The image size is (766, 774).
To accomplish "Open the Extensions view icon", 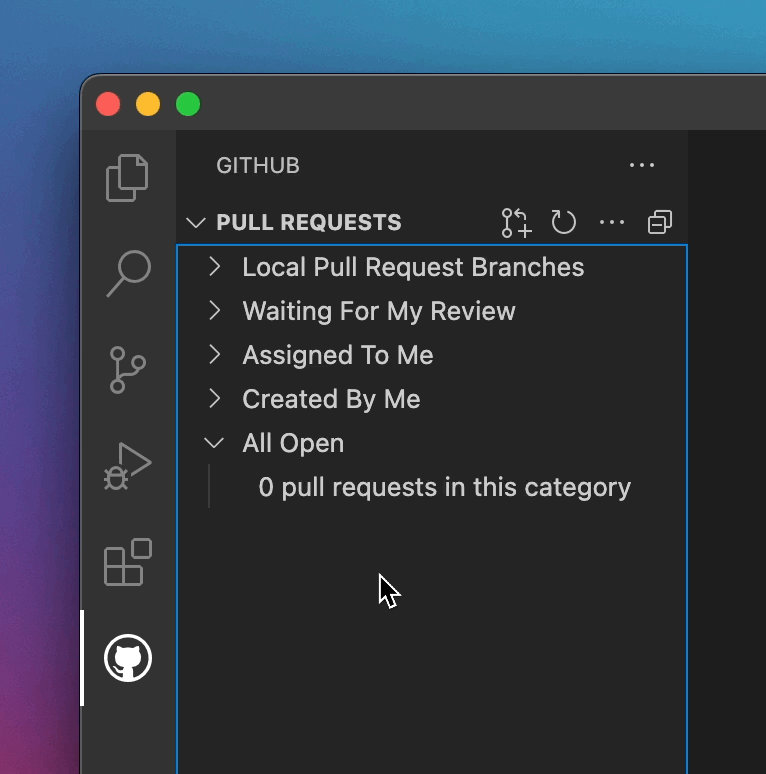I will click(128, 562).
